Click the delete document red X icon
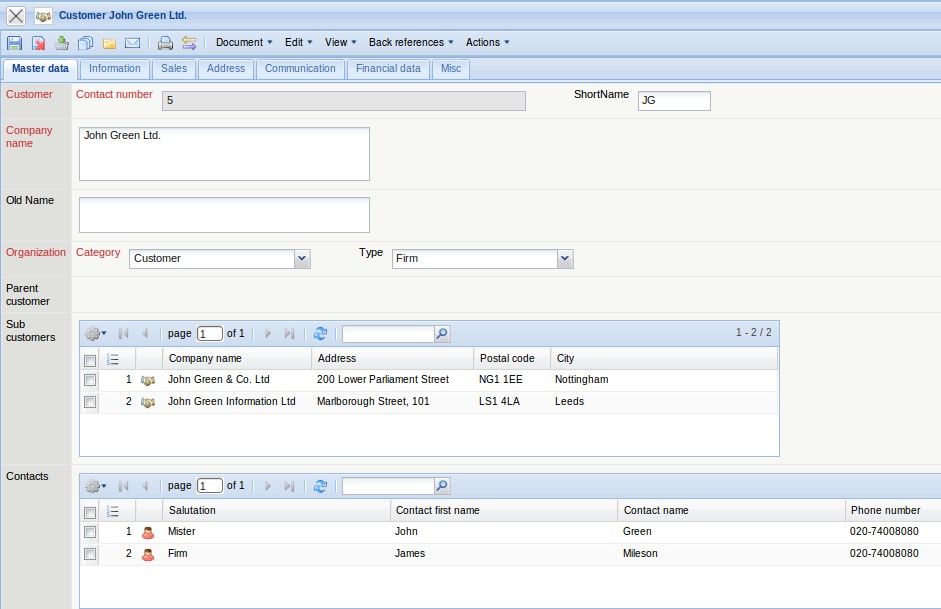Viewport: 941px width, 609px height. (x=38, y=43)
